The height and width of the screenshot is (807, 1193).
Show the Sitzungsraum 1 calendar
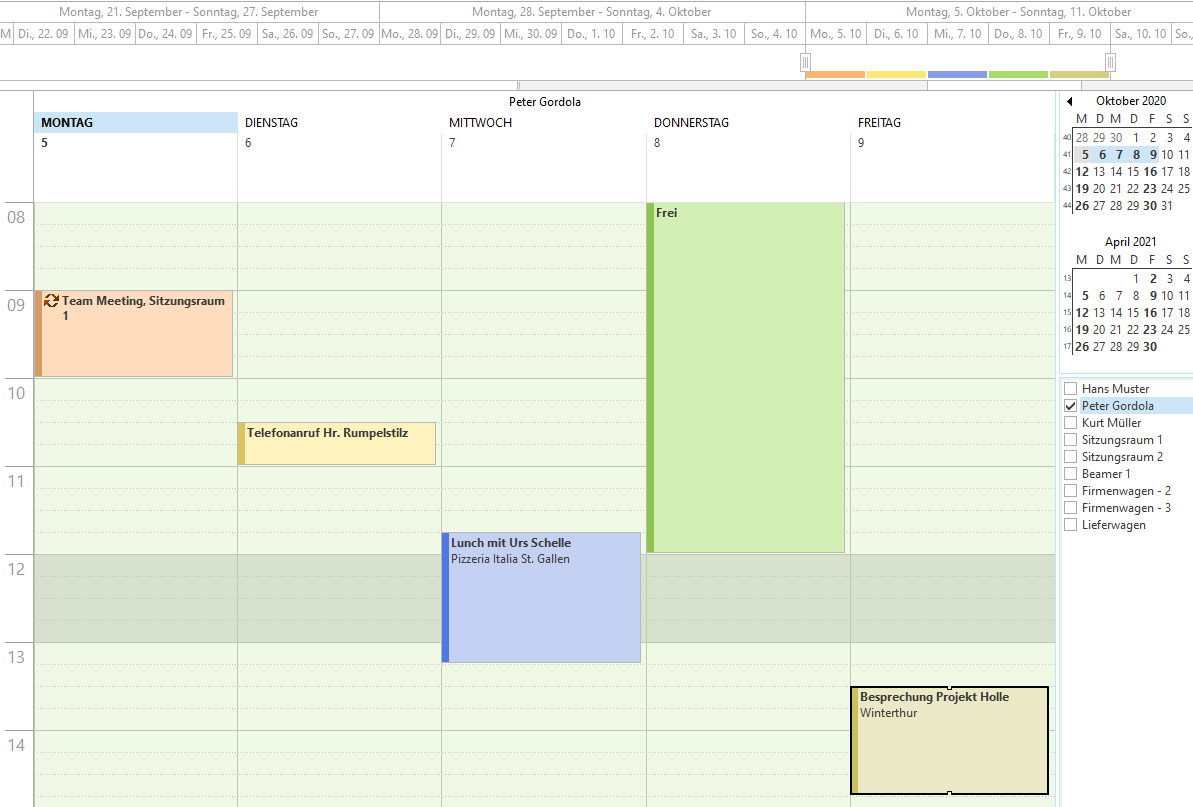(1071, 439)
